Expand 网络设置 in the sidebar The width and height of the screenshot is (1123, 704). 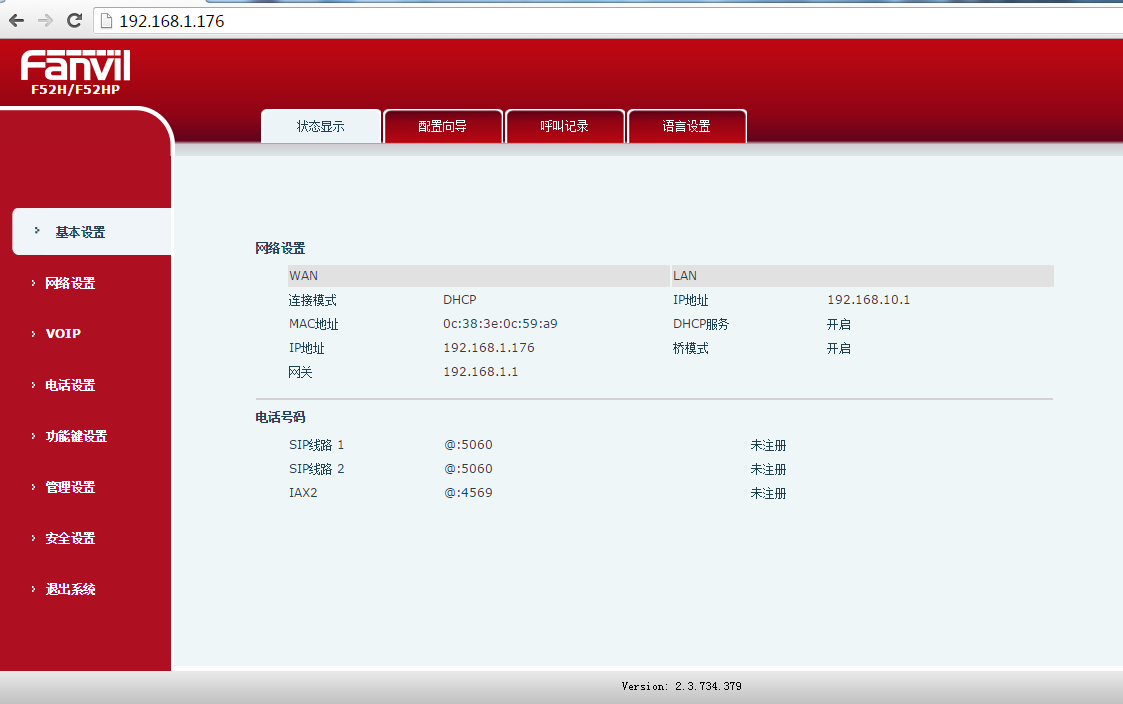(x=70, y=283)
